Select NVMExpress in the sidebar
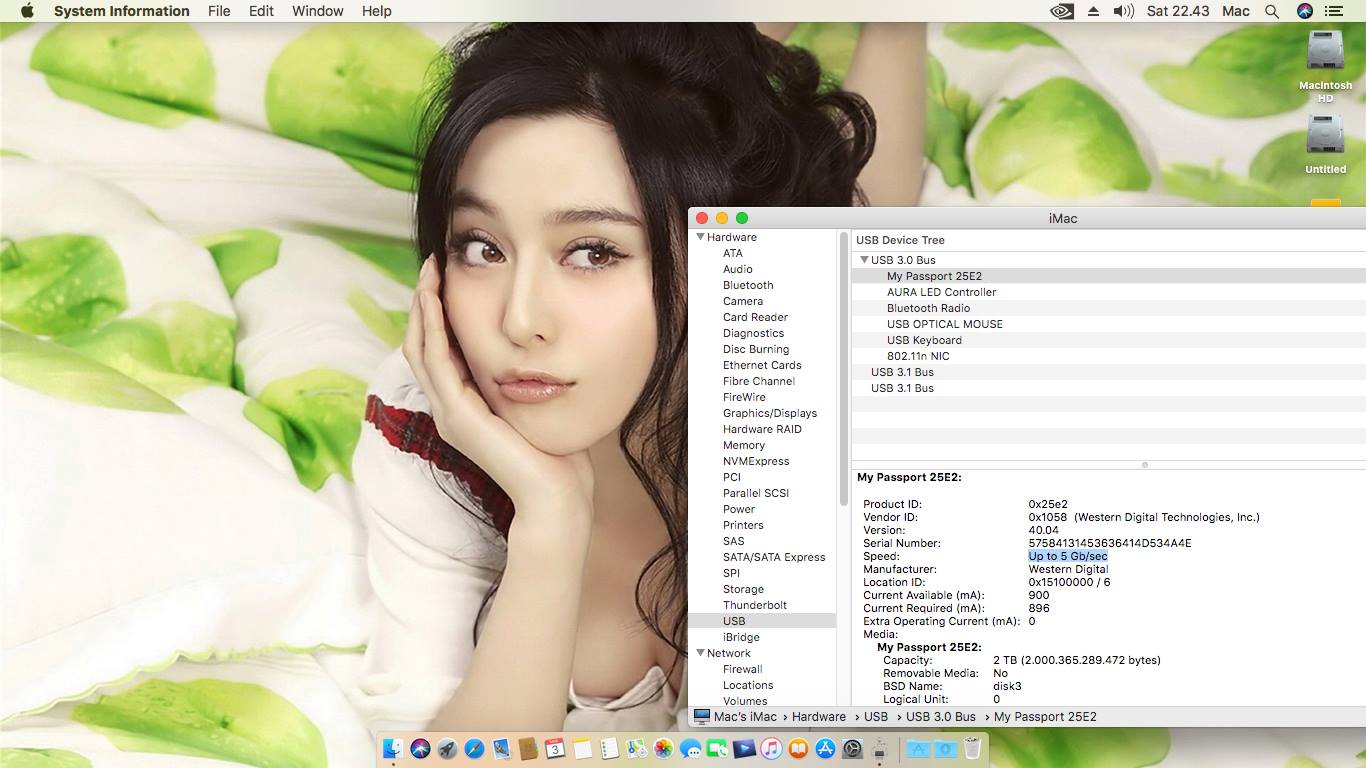Viewport: 1366px width, 768px height. point(756,461)
